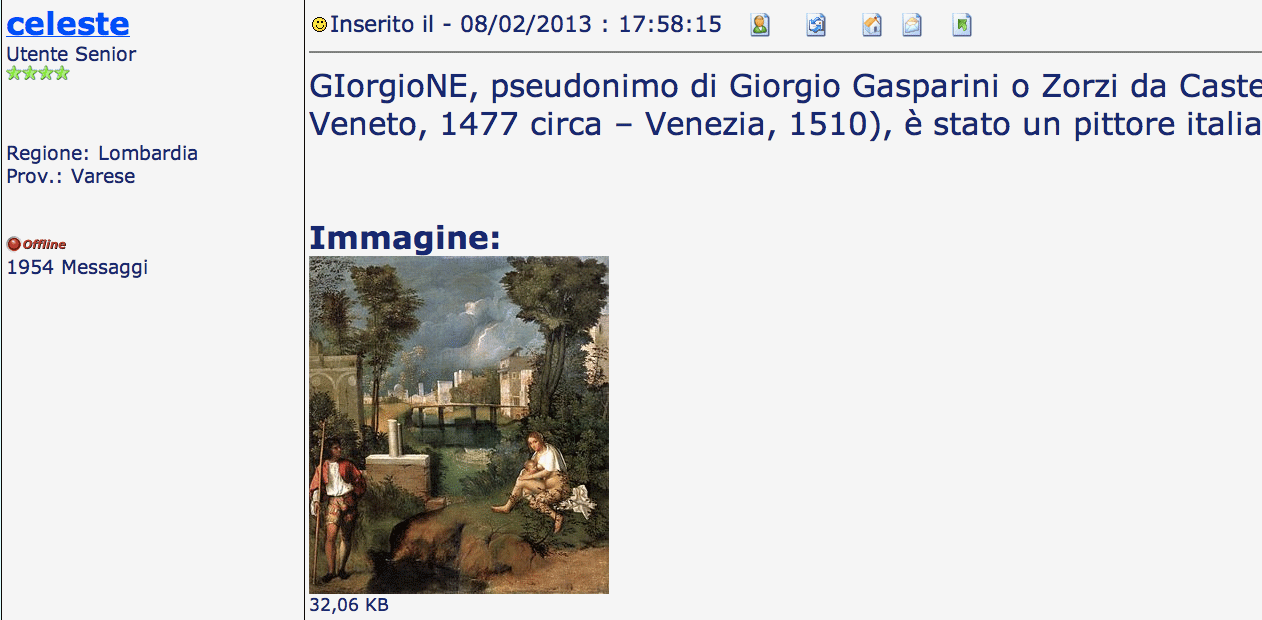1262x620 pixels.
Task: Click the 32,06 KB file size label
Action: click(349, 605)
